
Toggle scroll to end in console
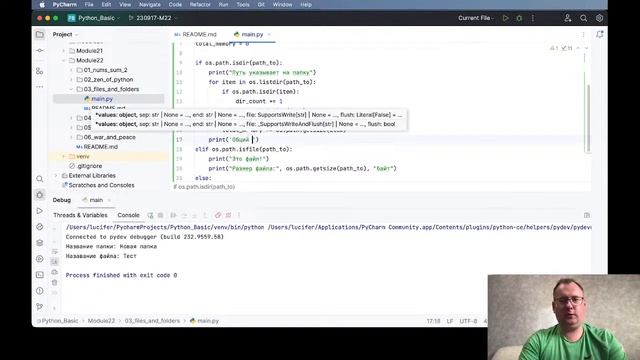[55, 262]
